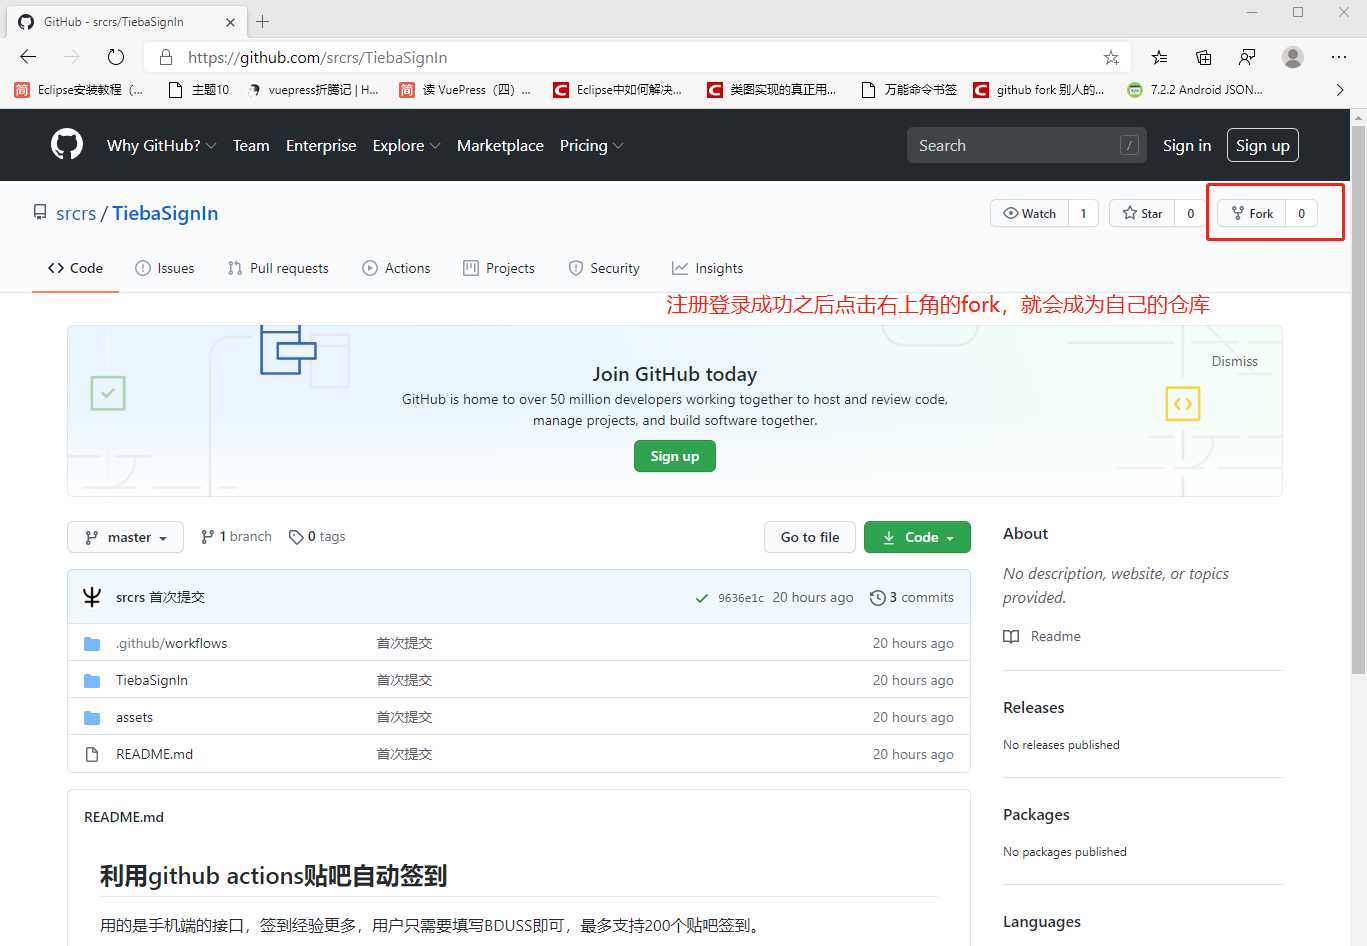The width and height of the screenshot is (1367, 946).
Task: Open the Marketplace nav link
Action: click(x=500, y=145)
